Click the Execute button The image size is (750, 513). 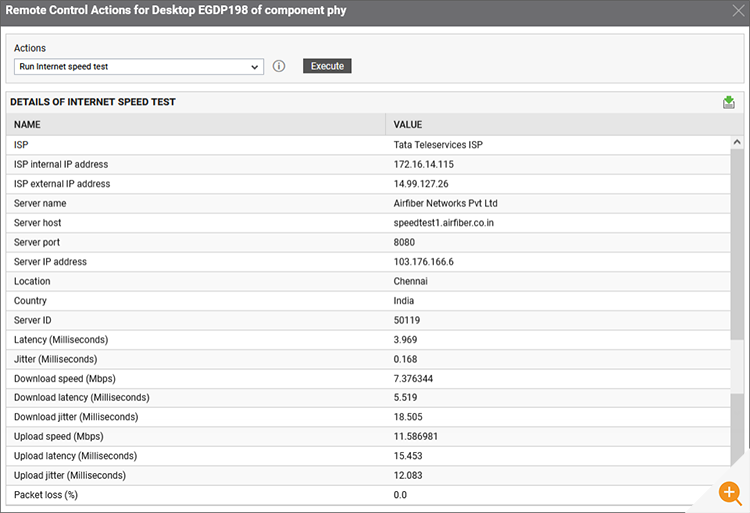click(327, 66)
